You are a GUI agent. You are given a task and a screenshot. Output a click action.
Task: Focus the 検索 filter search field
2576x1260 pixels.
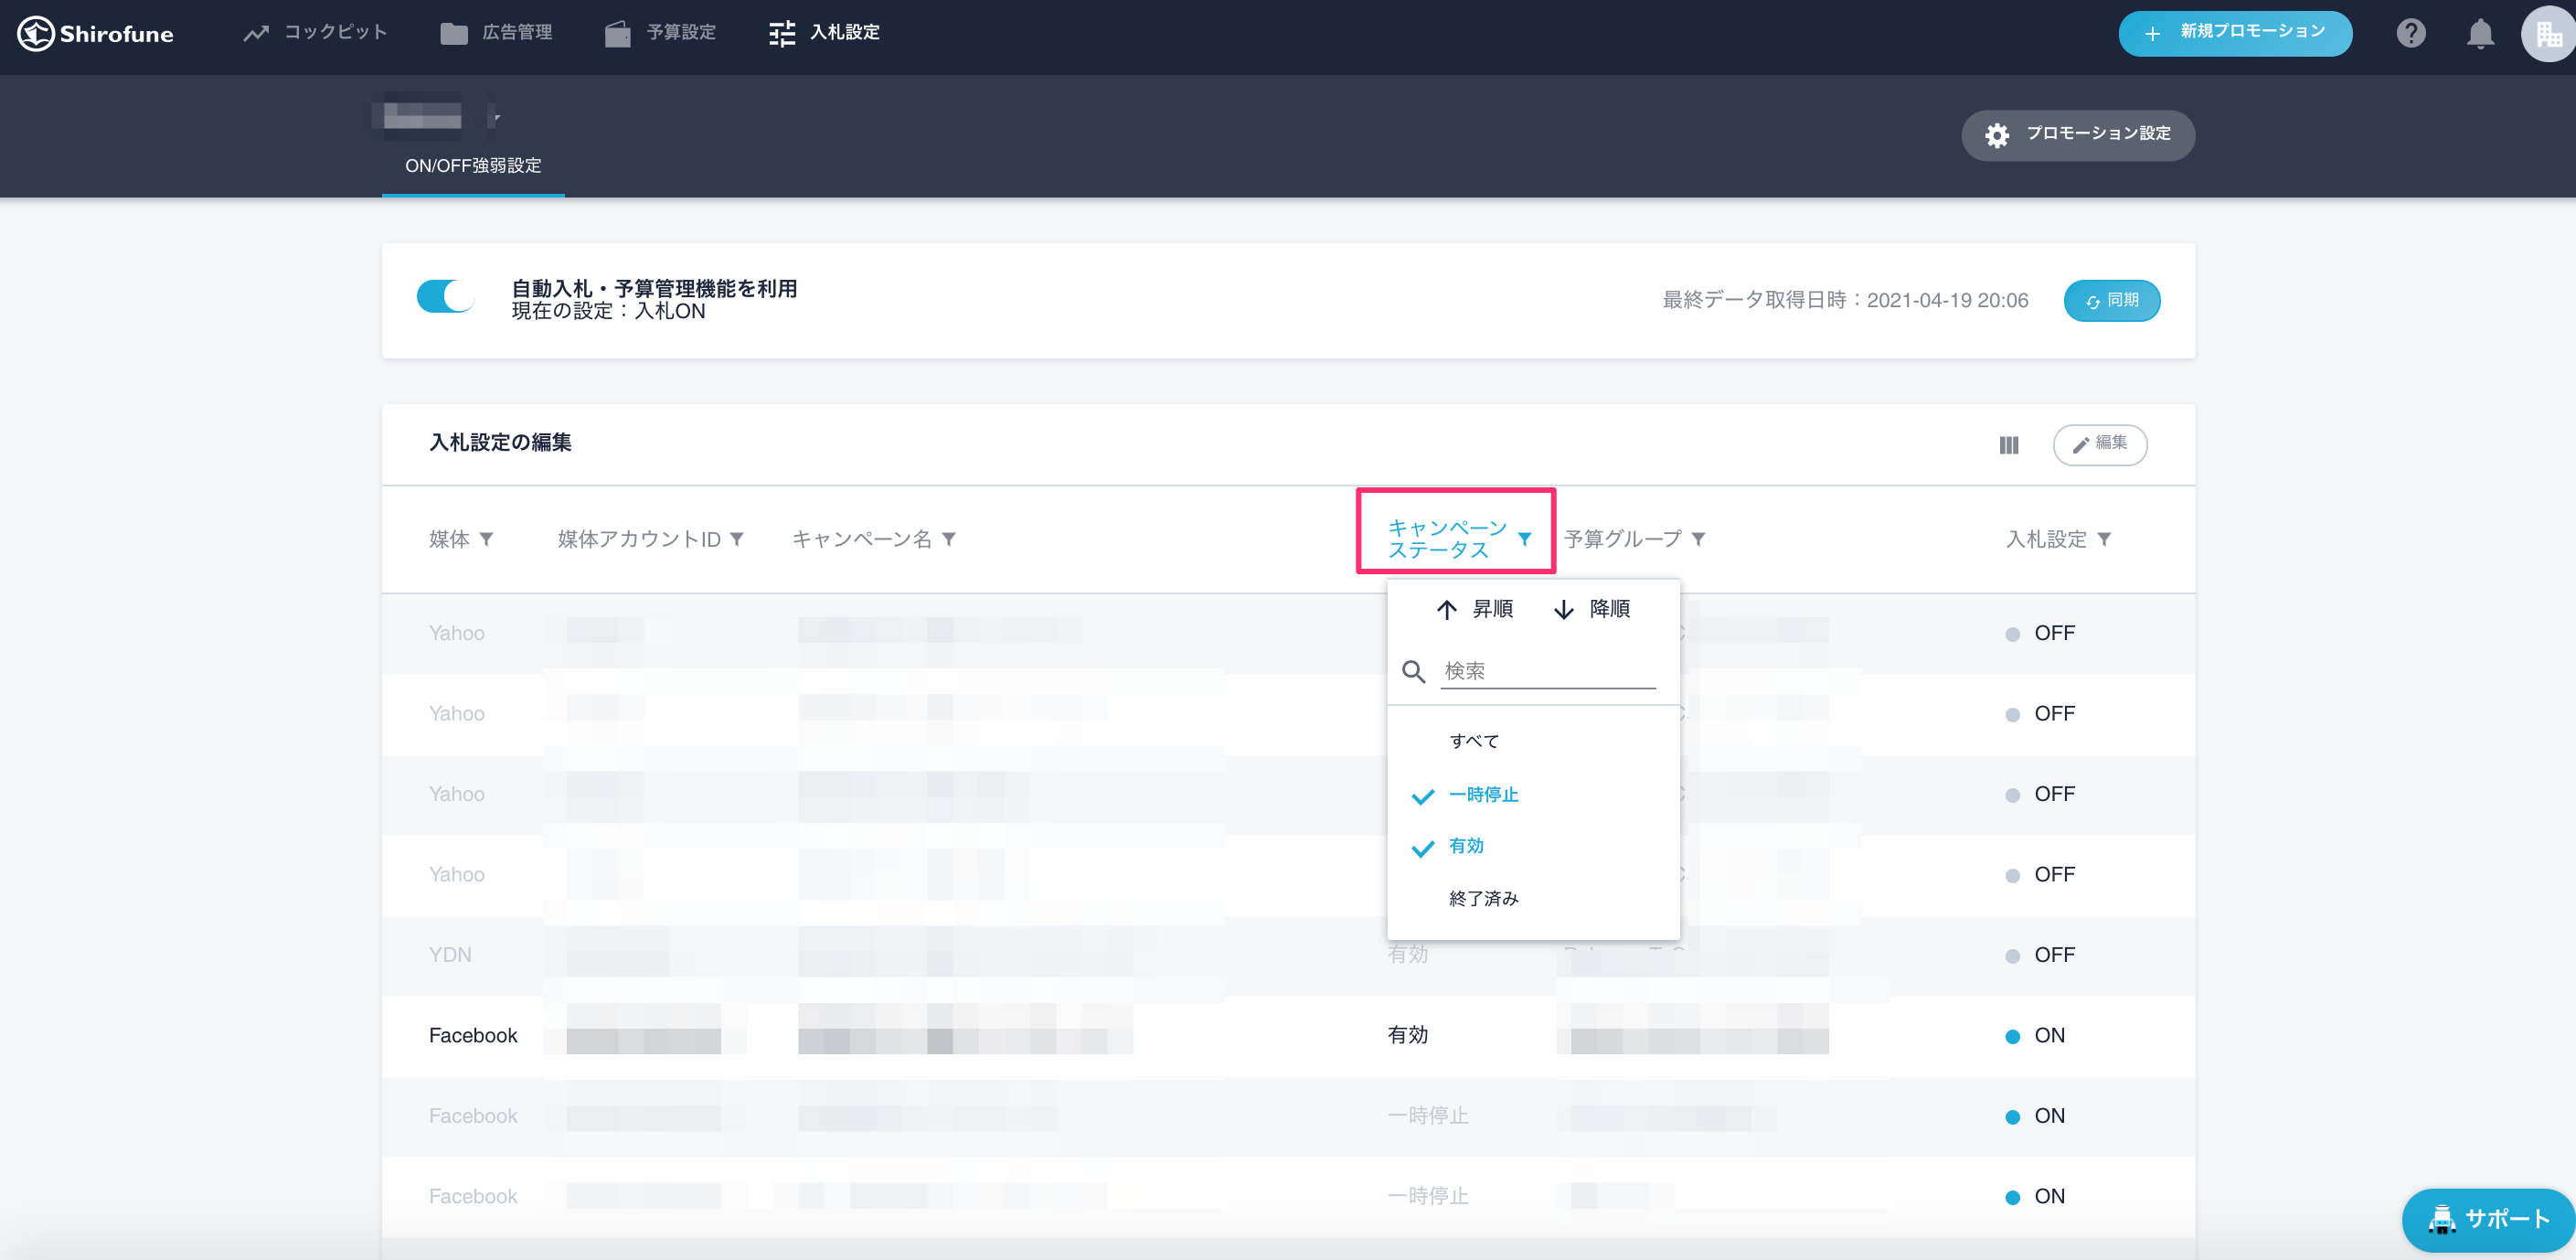click(x=1547, y=671)
